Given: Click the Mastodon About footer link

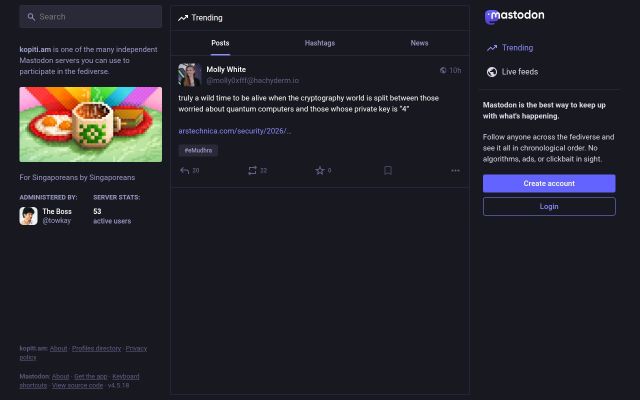Looking at the screenshot, I should [60, 376].
